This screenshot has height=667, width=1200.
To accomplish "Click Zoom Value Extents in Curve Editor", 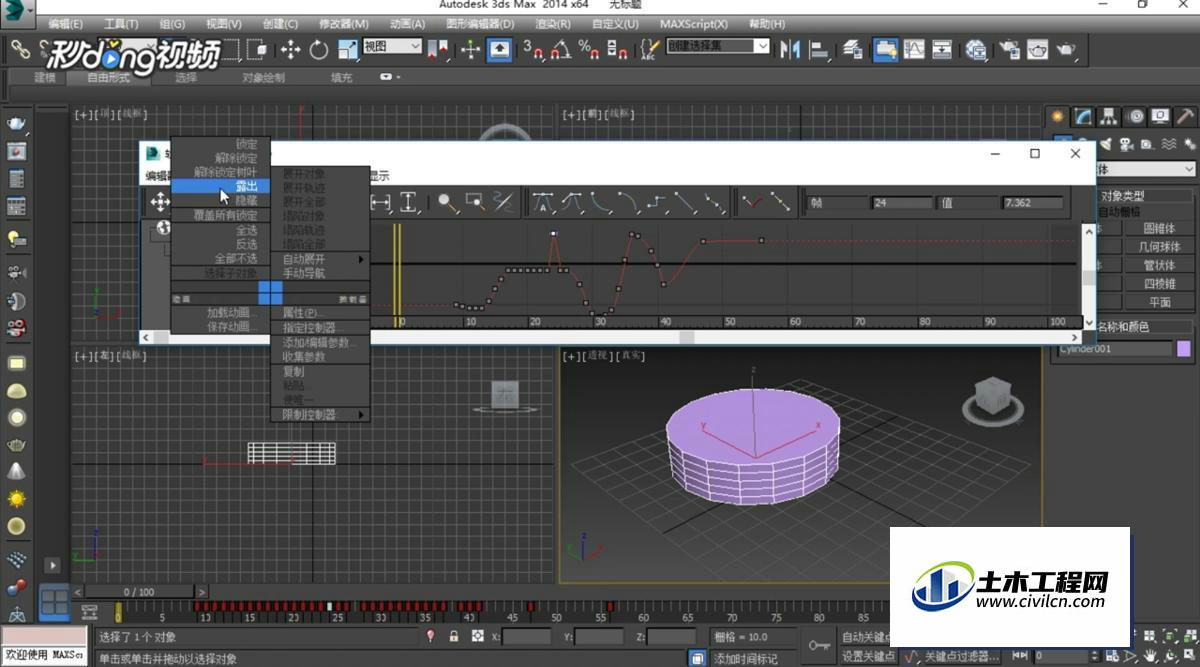I will click(408, 203).
